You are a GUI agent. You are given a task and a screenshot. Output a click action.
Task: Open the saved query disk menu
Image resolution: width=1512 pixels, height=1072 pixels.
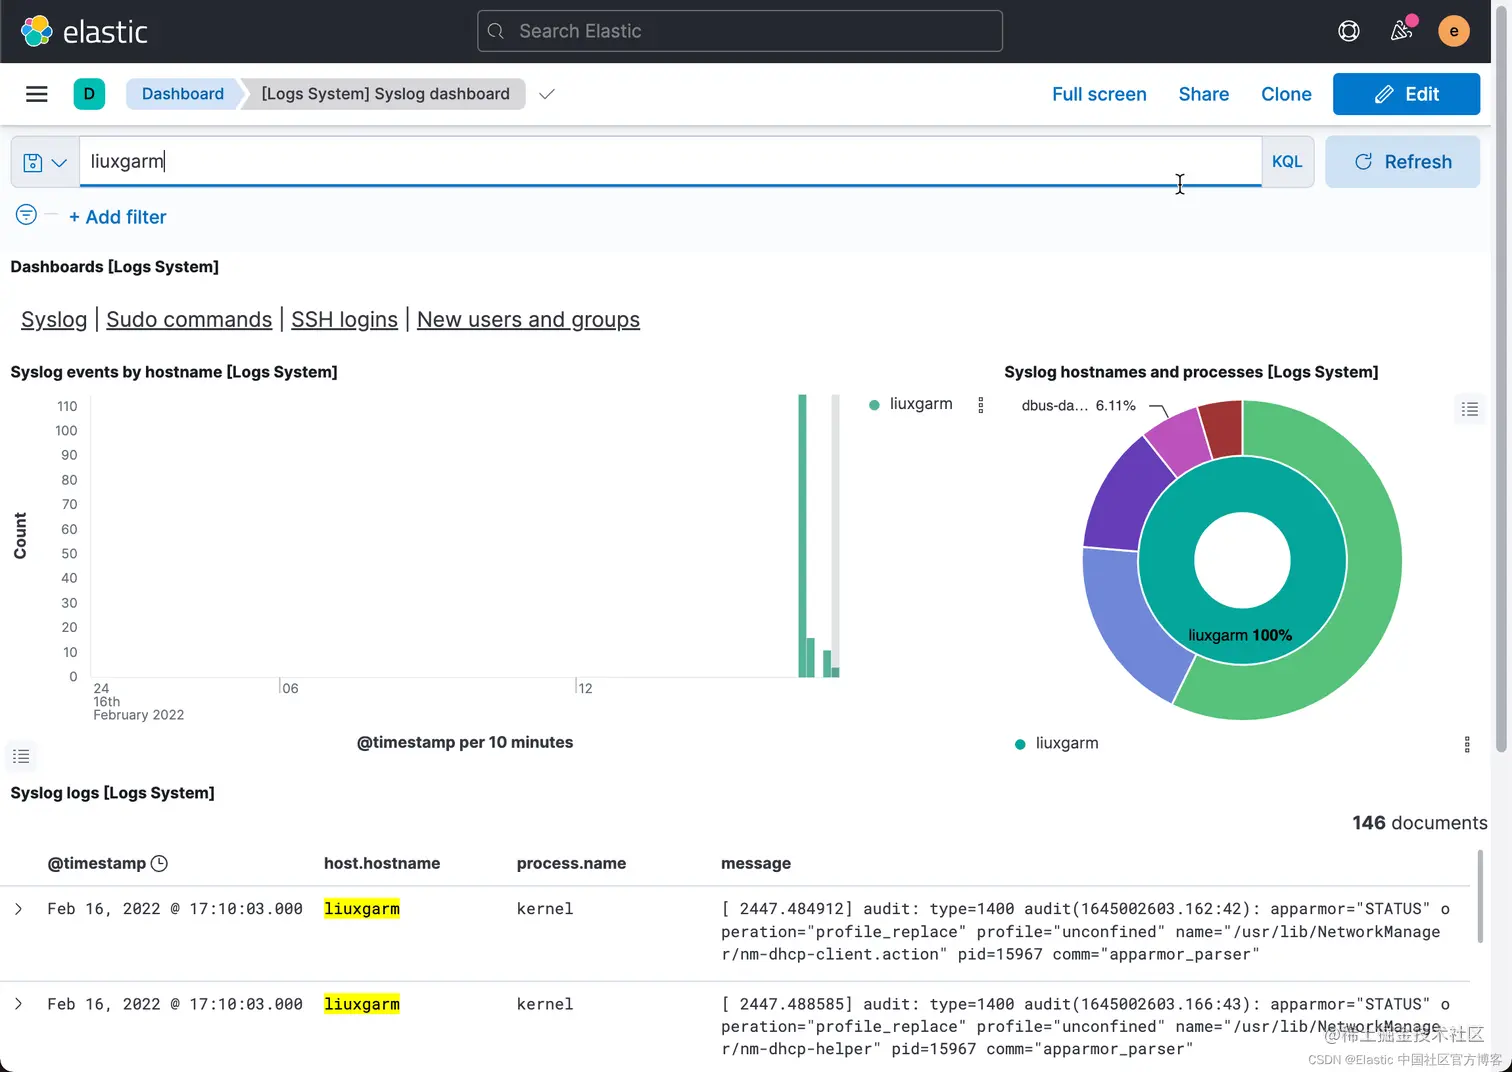click(45, 162)
